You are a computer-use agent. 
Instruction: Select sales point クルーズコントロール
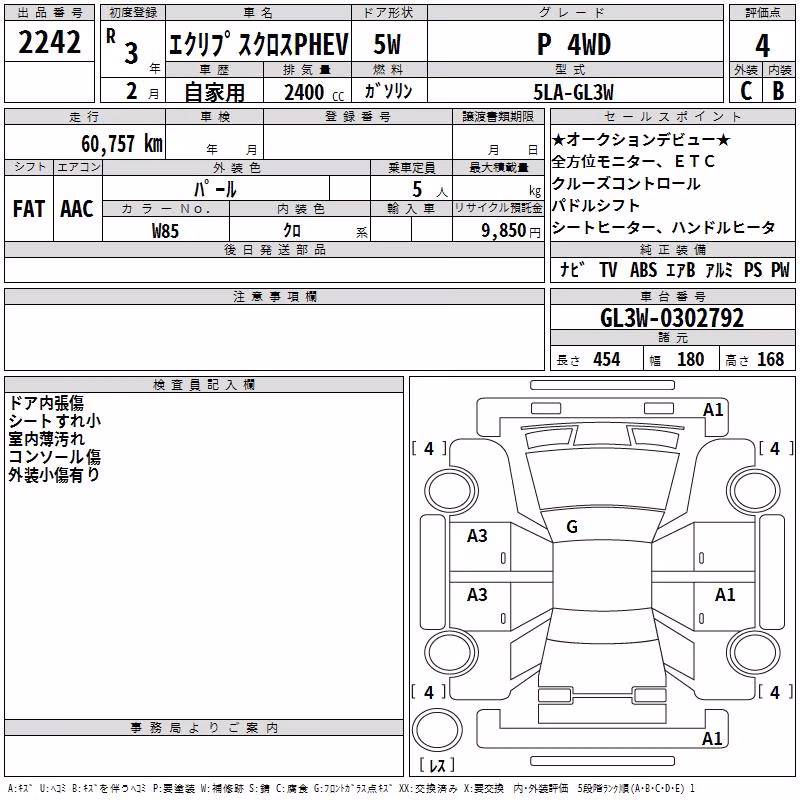click(x=626, y=184)
